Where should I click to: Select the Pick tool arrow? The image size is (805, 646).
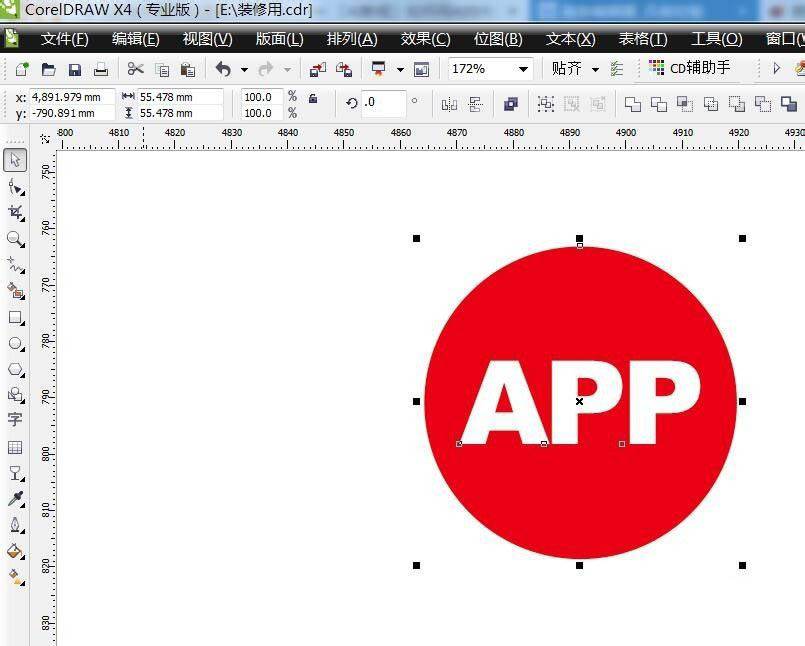pos(15,160)
